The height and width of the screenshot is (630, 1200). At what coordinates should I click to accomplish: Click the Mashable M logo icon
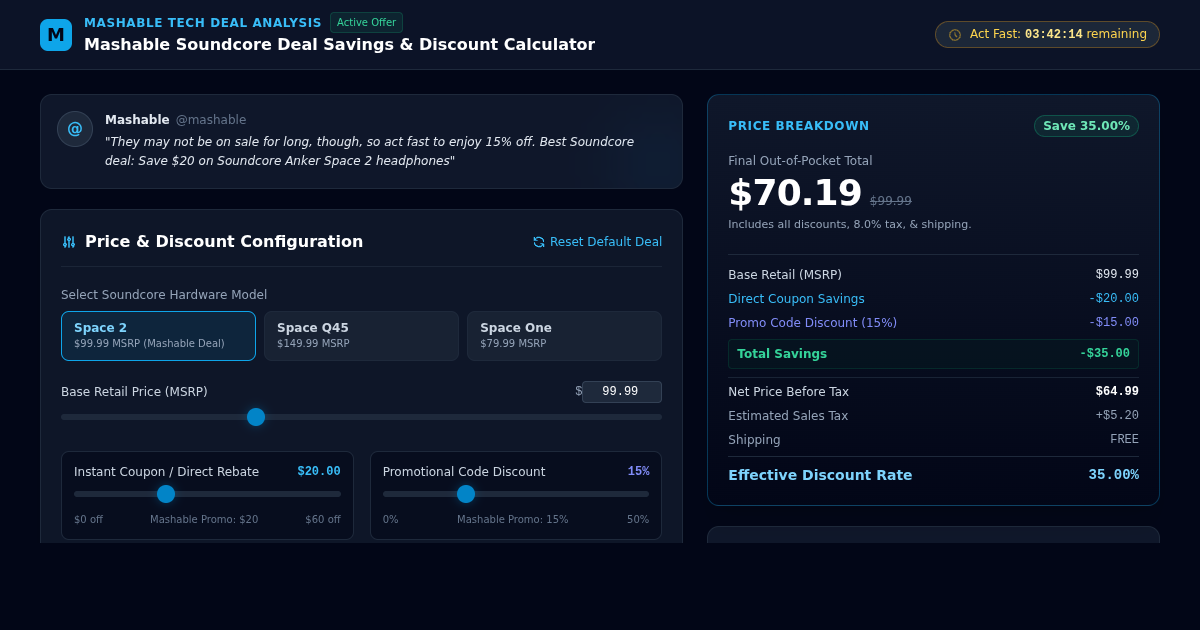[56, 35]
